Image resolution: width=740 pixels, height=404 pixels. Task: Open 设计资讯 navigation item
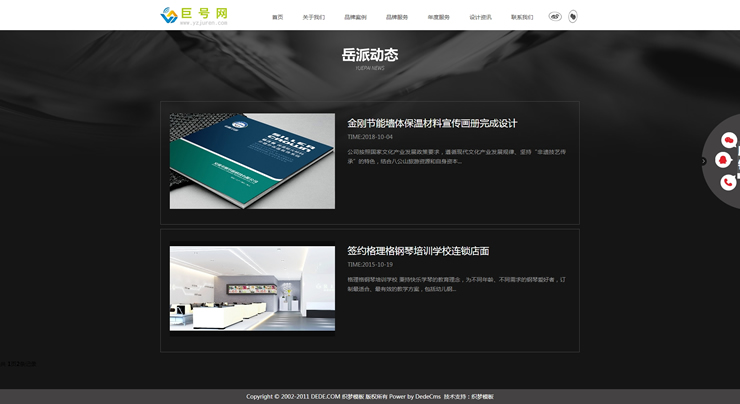click(x=480, y=17)
